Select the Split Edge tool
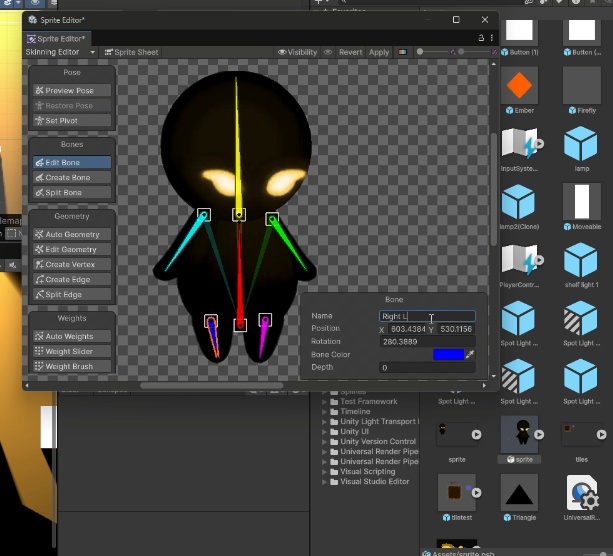The width and height of the screenshot is (613, 556). click(72, 294)
